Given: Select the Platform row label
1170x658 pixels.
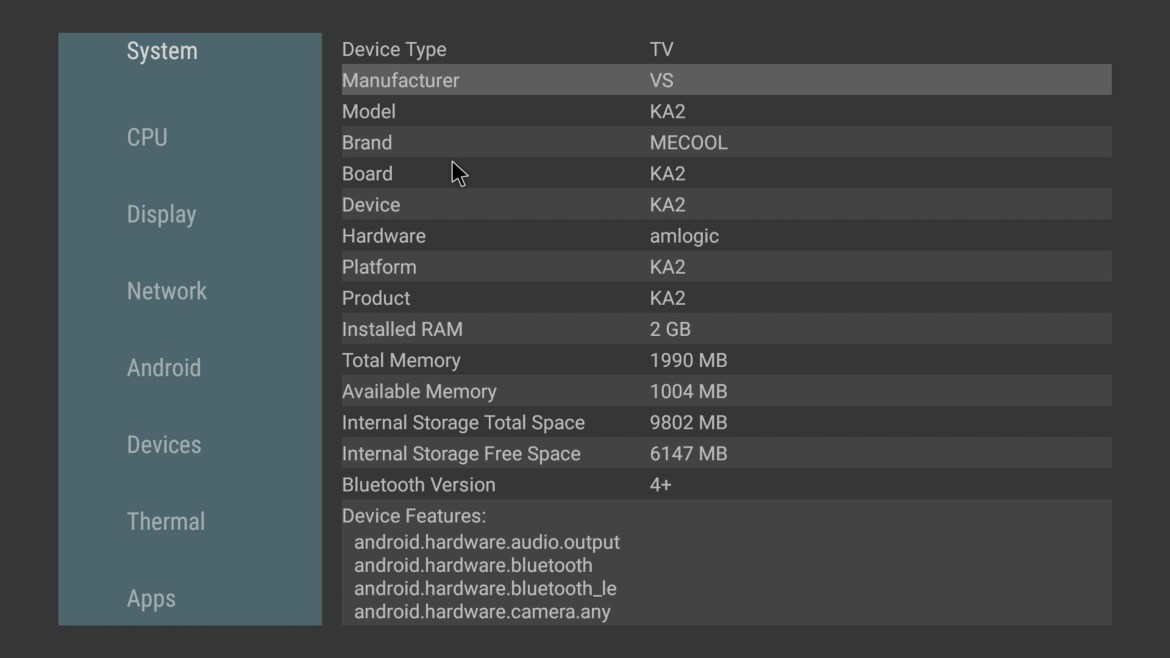Looking at the screenshot, I should click(x=379, y=267).
